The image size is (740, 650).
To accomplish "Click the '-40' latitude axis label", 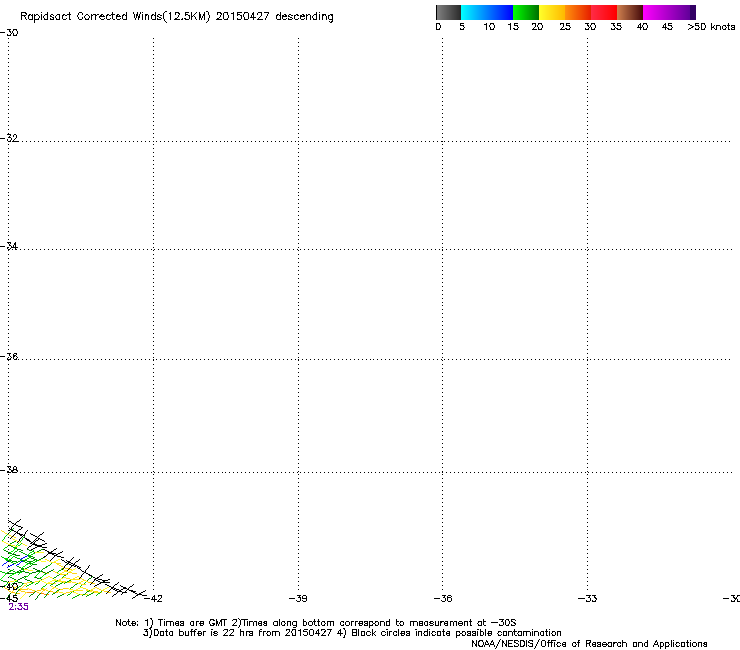I will (x=9, y=586).
